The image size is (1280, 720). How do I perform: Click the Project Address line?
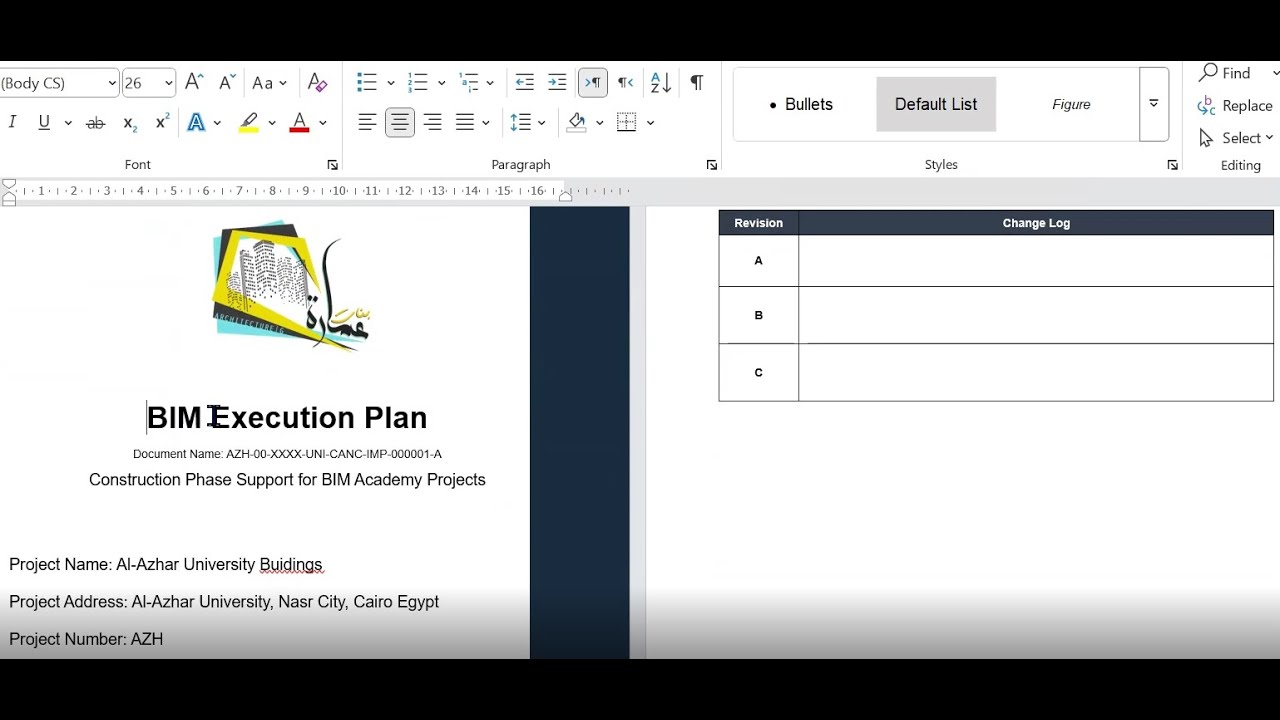[x=224, y=602]
